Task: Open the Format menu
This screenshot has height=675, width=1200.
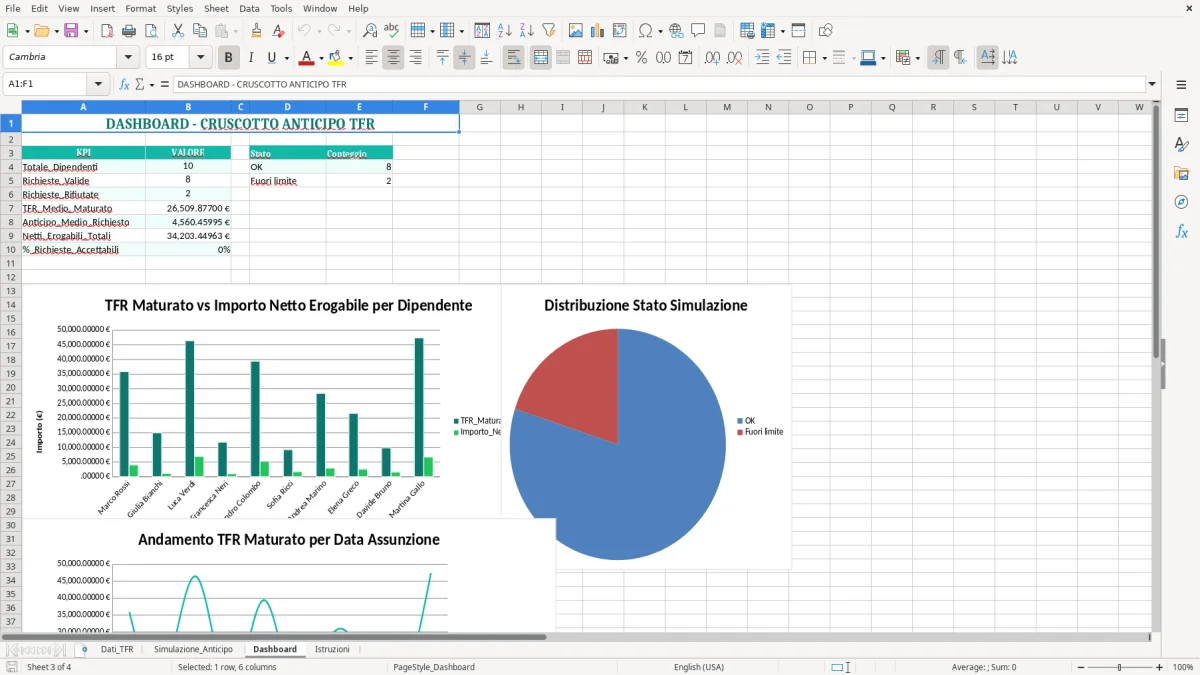Action: pos(140,8)
